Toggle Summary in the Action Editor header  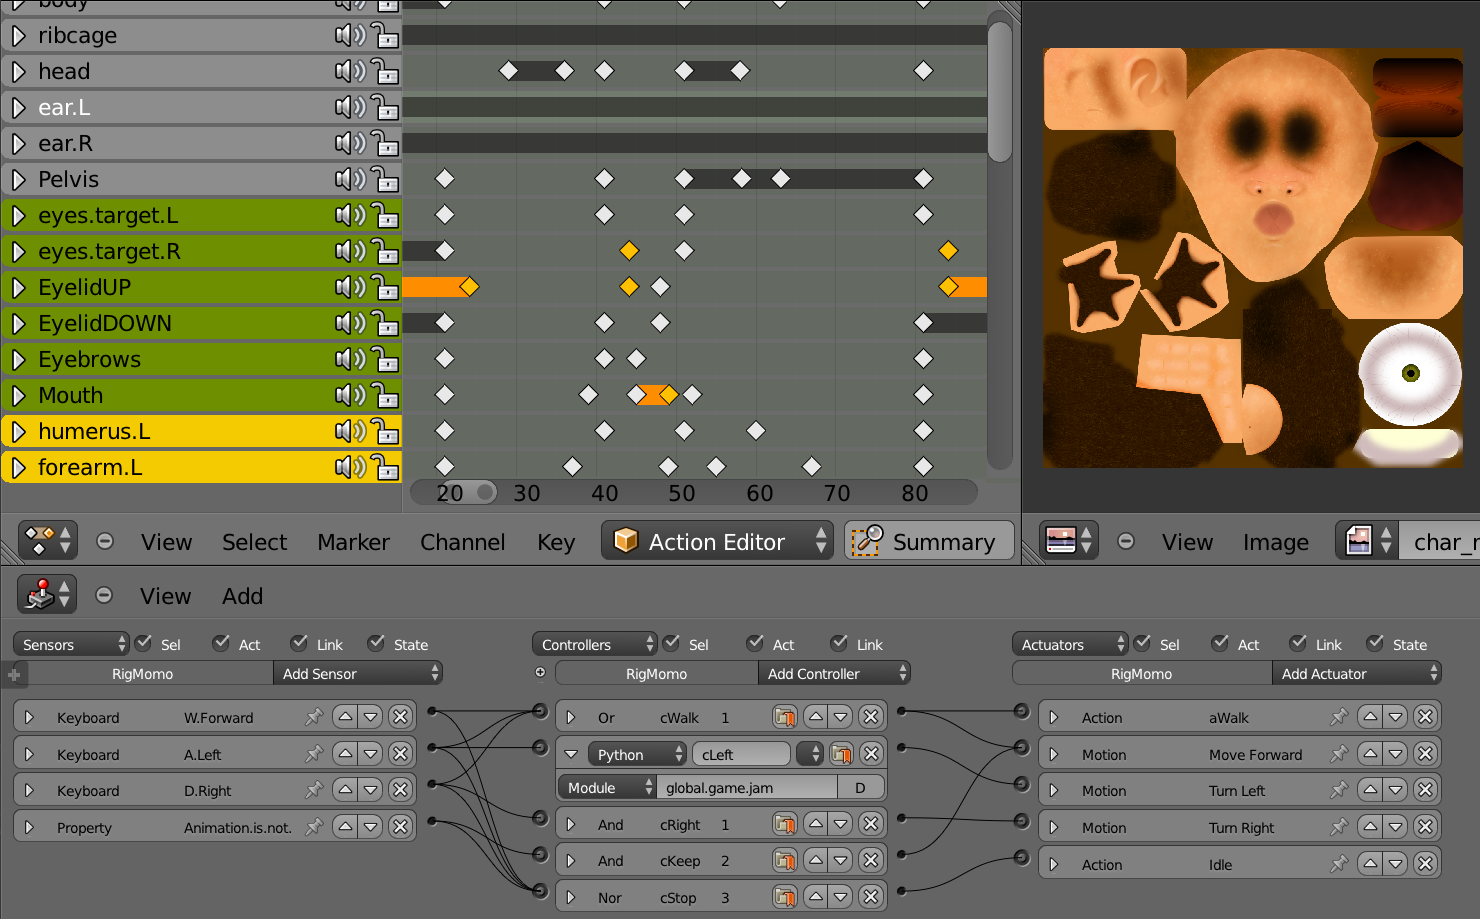click(x=928, y=540)
